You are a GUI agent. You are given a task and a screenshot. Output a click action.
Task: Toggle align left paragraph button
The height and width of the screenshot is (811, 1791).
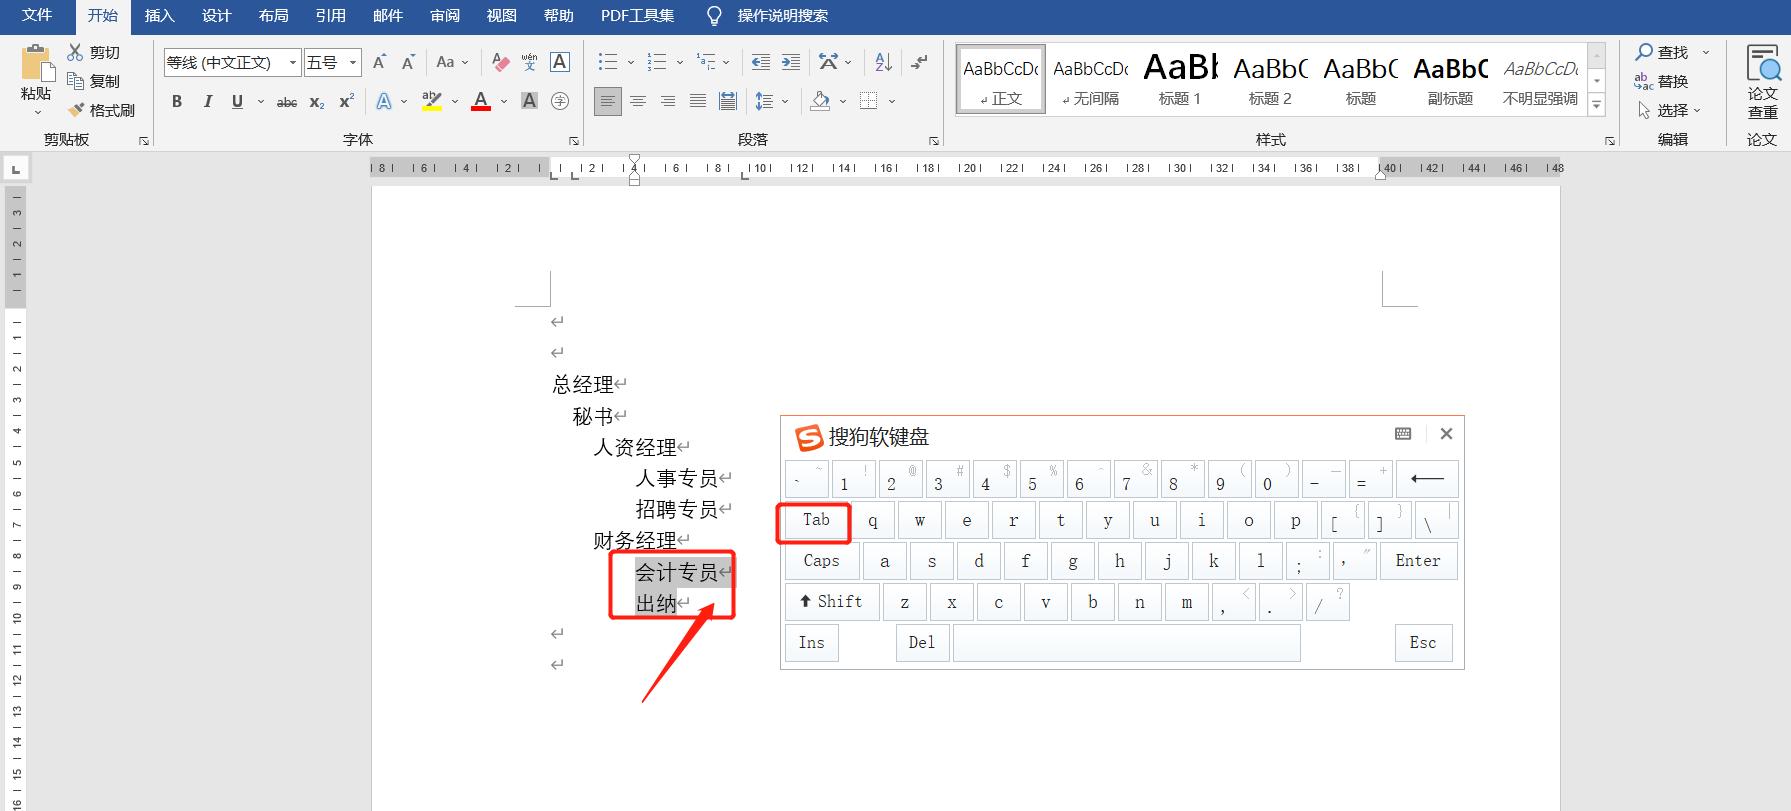[x=607, y=101]
